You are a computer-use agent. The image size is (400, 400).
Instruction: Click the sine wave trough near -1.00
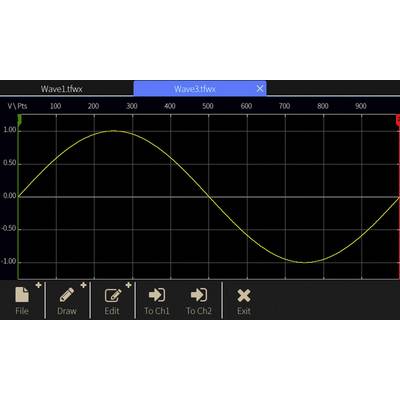tap(305, 262)
